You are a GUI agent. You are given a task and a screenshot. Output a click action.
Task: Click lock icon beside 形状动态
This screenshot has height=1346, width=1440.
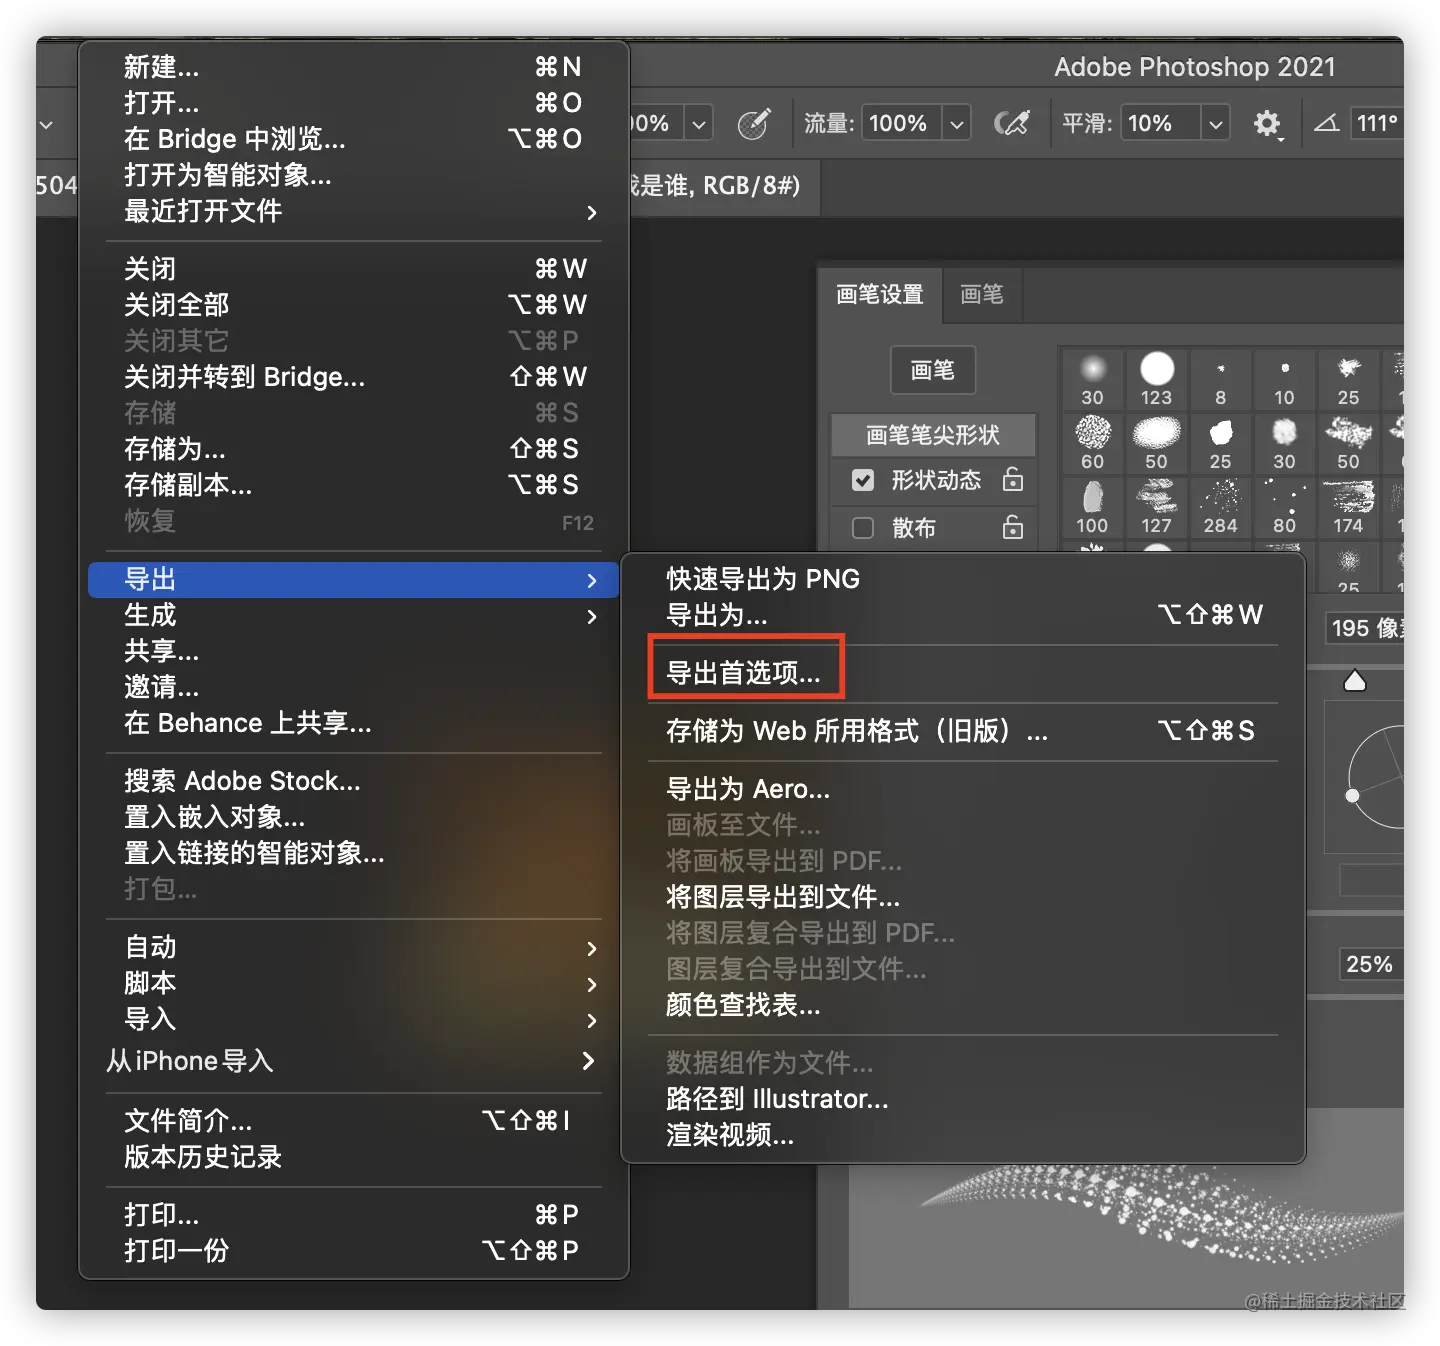1013,479
